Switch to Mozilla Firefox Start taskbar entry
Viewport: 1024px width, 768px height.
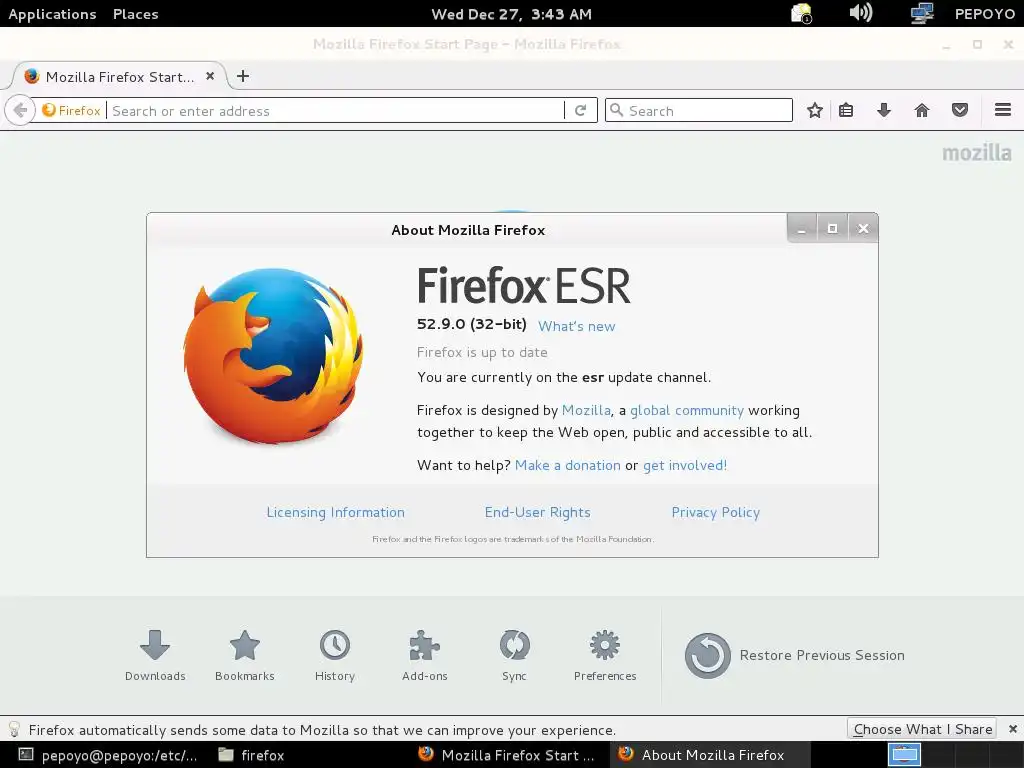click(x=507, y=755)
